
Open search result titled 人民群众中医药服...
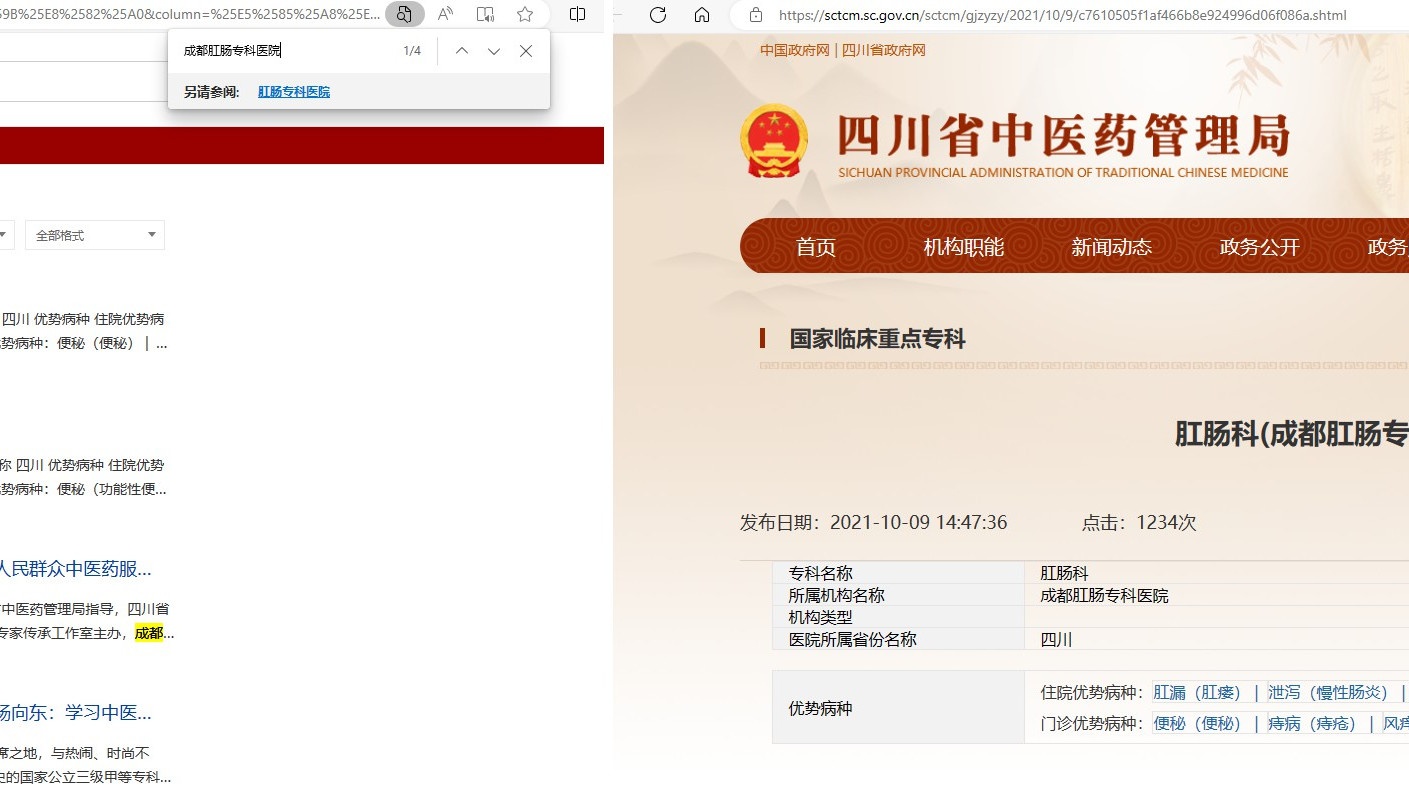click(76, 569)
